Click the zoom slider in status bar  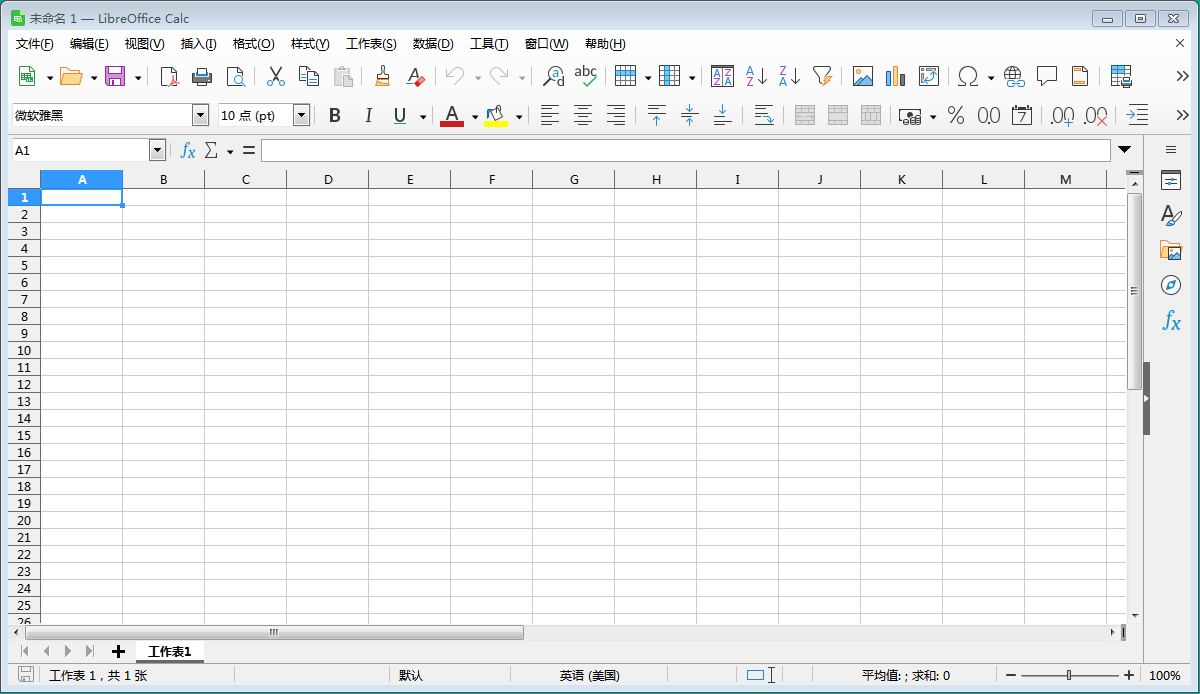(x=1068, y=676)
